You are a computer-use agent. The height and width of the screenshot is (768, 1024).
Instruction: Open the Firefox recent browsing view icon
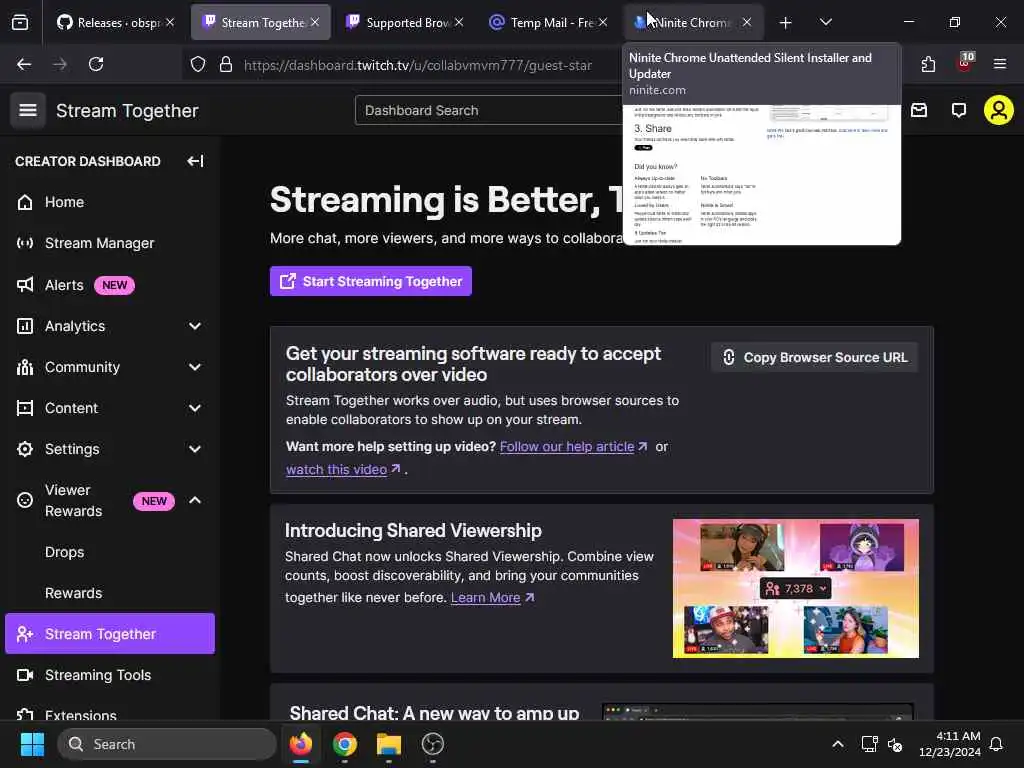coord(20,22)
